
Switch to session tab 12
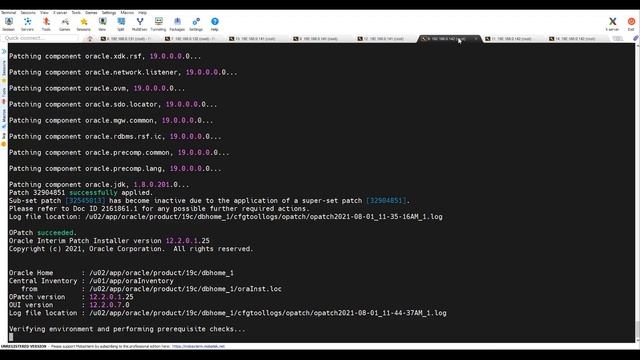click(384, 39)
